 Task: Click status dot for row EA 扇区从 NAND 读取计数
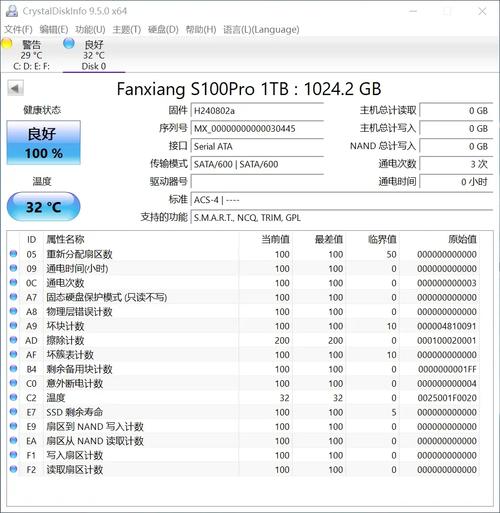tap(13, 440)
